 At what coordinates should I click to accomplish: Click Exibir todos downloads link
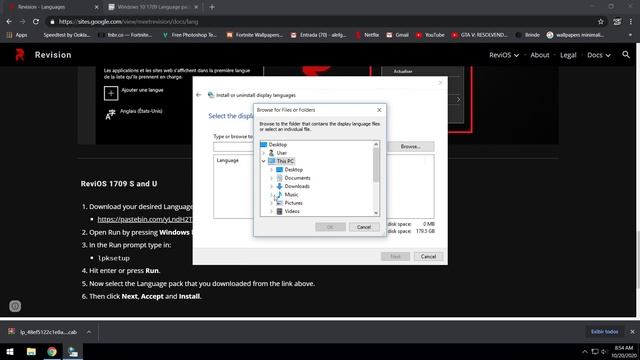click(x=604, y=332)
